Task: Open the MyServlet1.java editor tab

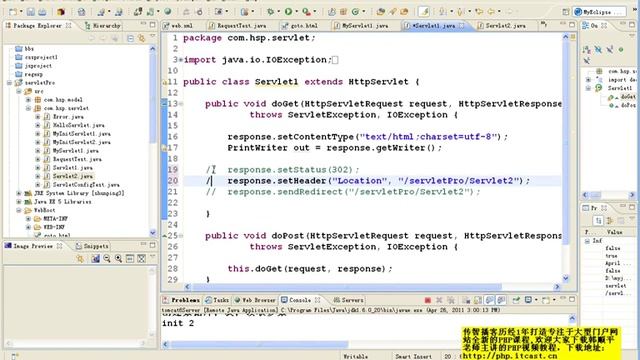Action: pos(361,25)
